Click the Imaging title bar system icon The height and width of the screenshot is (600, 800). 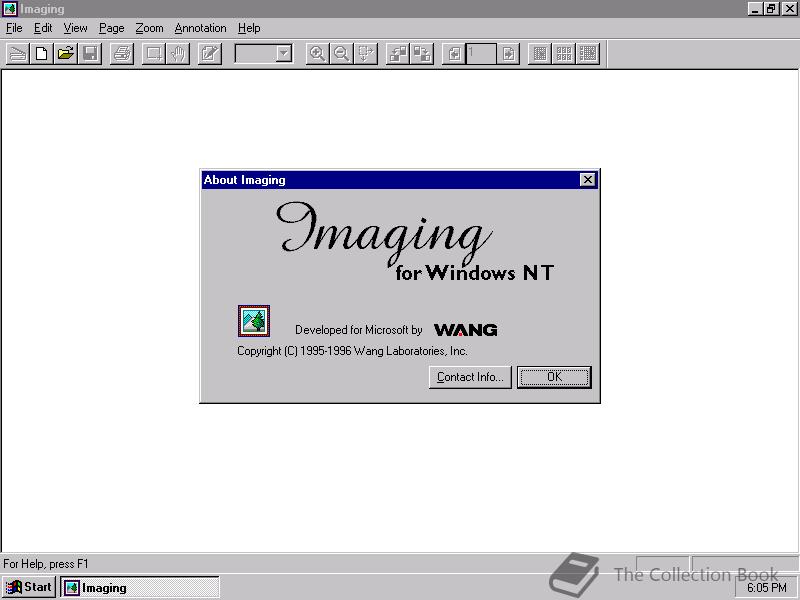[x=10, y=9]
